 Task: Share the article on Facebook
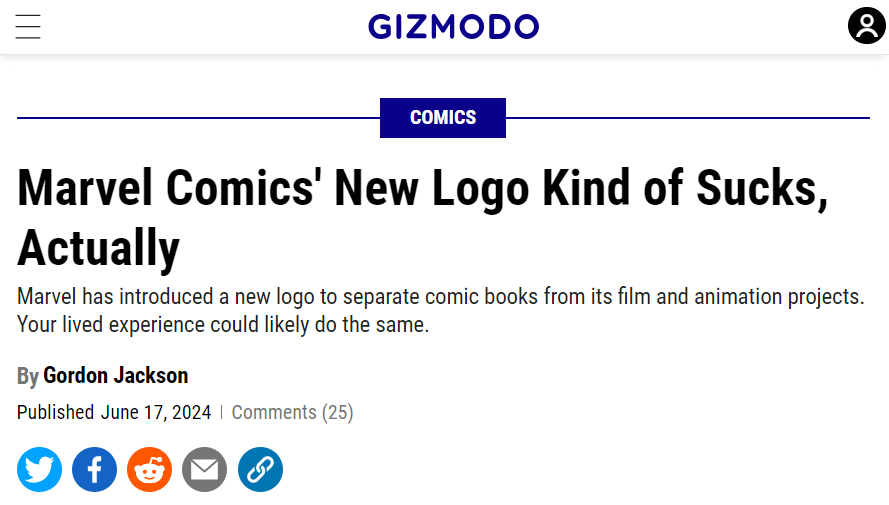95,469
